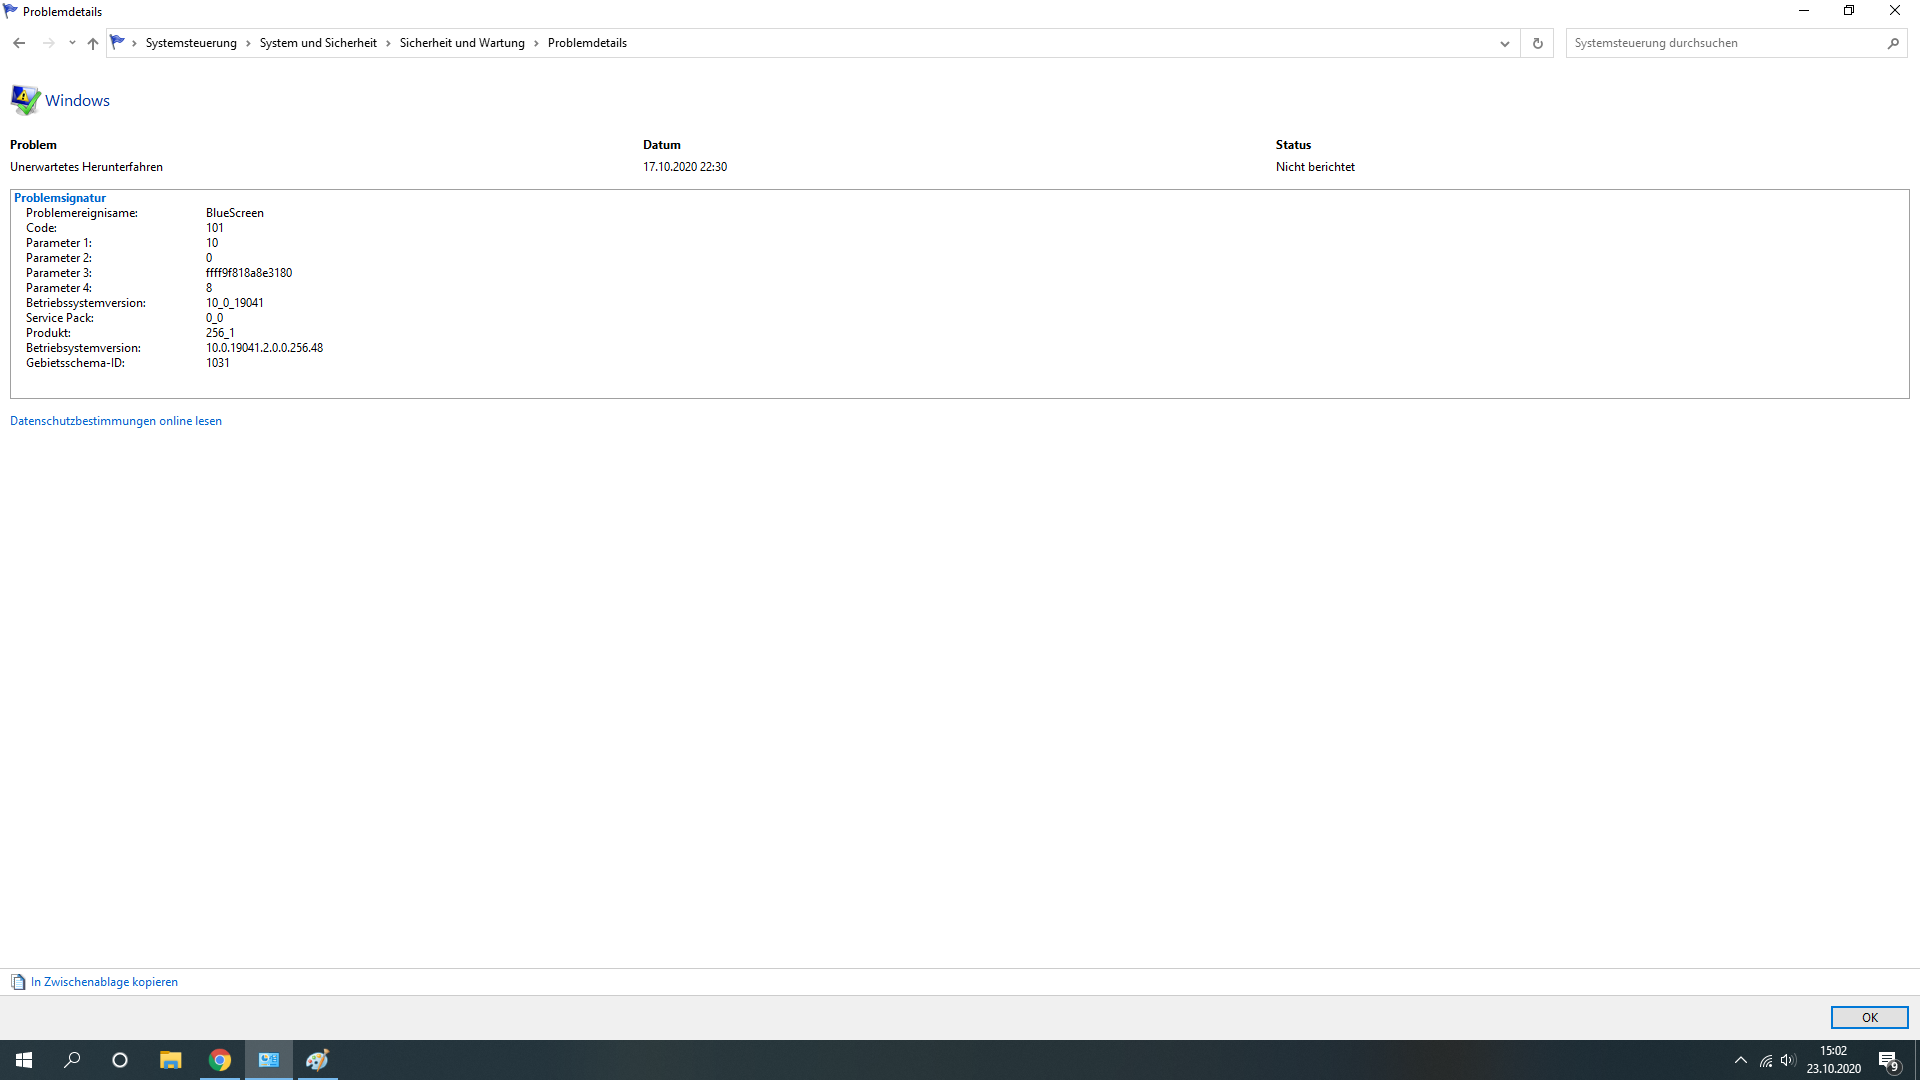
Task: Click the search magnifier icon
Action: point(1892,43)
